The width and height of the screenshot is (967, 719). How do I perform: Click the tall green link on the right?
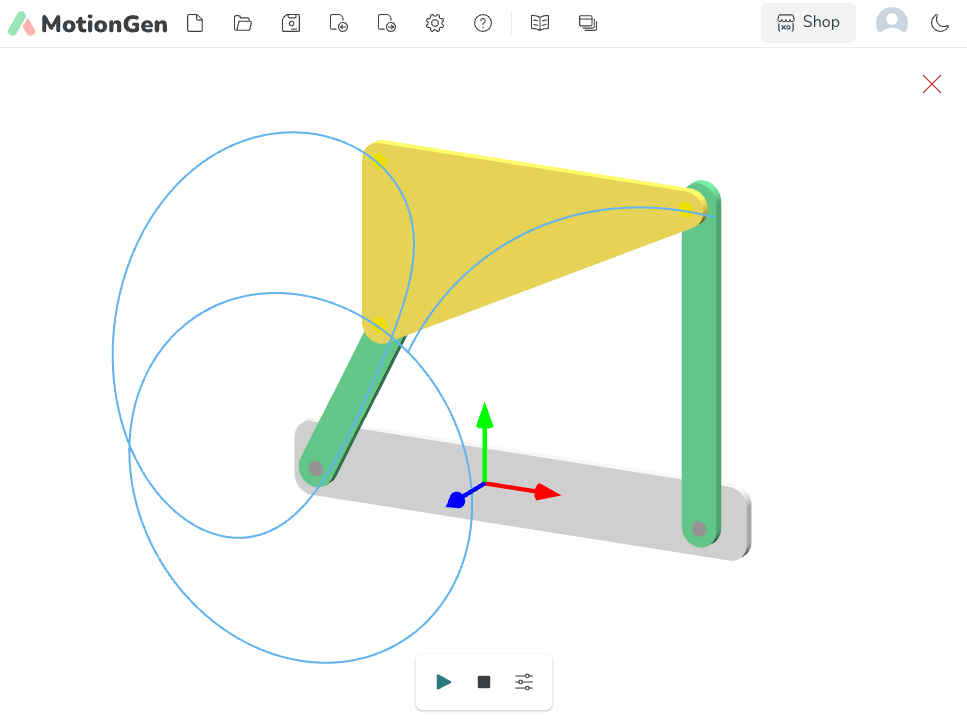pyautogui.click(x=701, y=380)
